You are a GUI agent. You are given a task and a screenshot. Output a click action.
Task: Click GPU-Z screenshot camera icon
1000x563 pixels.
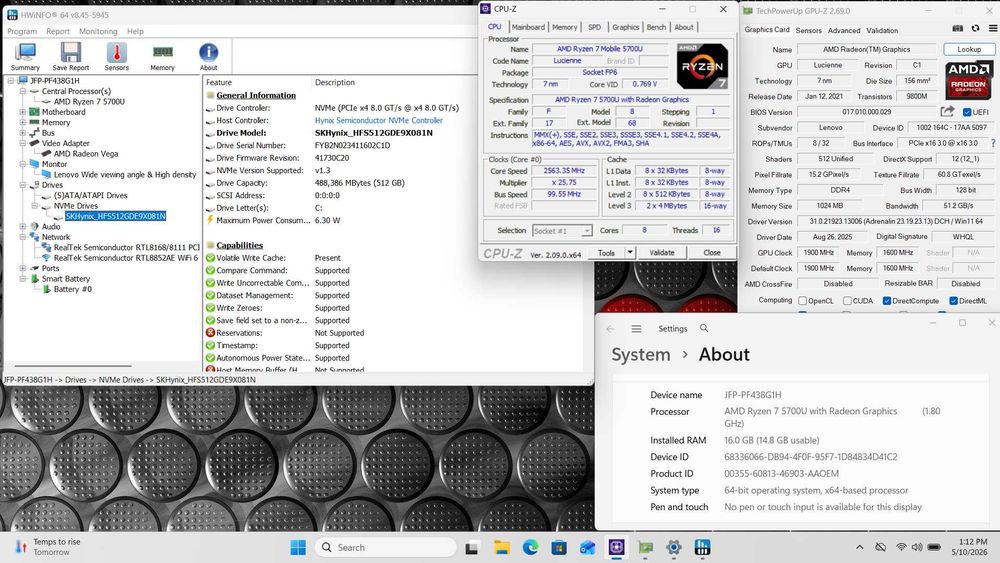[x=957, y=29]
